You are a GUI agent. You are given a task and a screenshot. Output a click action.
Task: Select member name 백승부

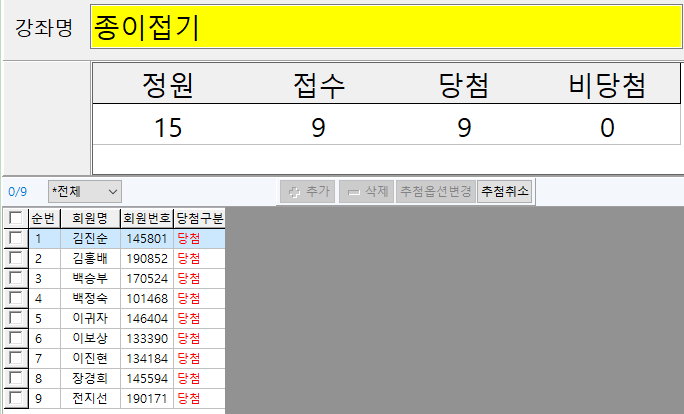tap(90, 278)
